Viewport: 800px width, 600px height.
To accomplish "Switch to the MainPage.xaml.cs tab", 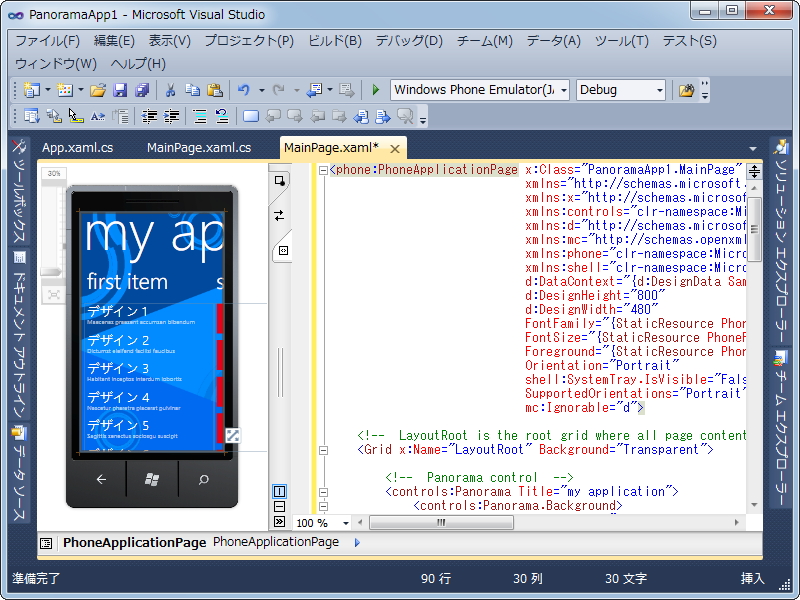I will (x=199, y=148).
